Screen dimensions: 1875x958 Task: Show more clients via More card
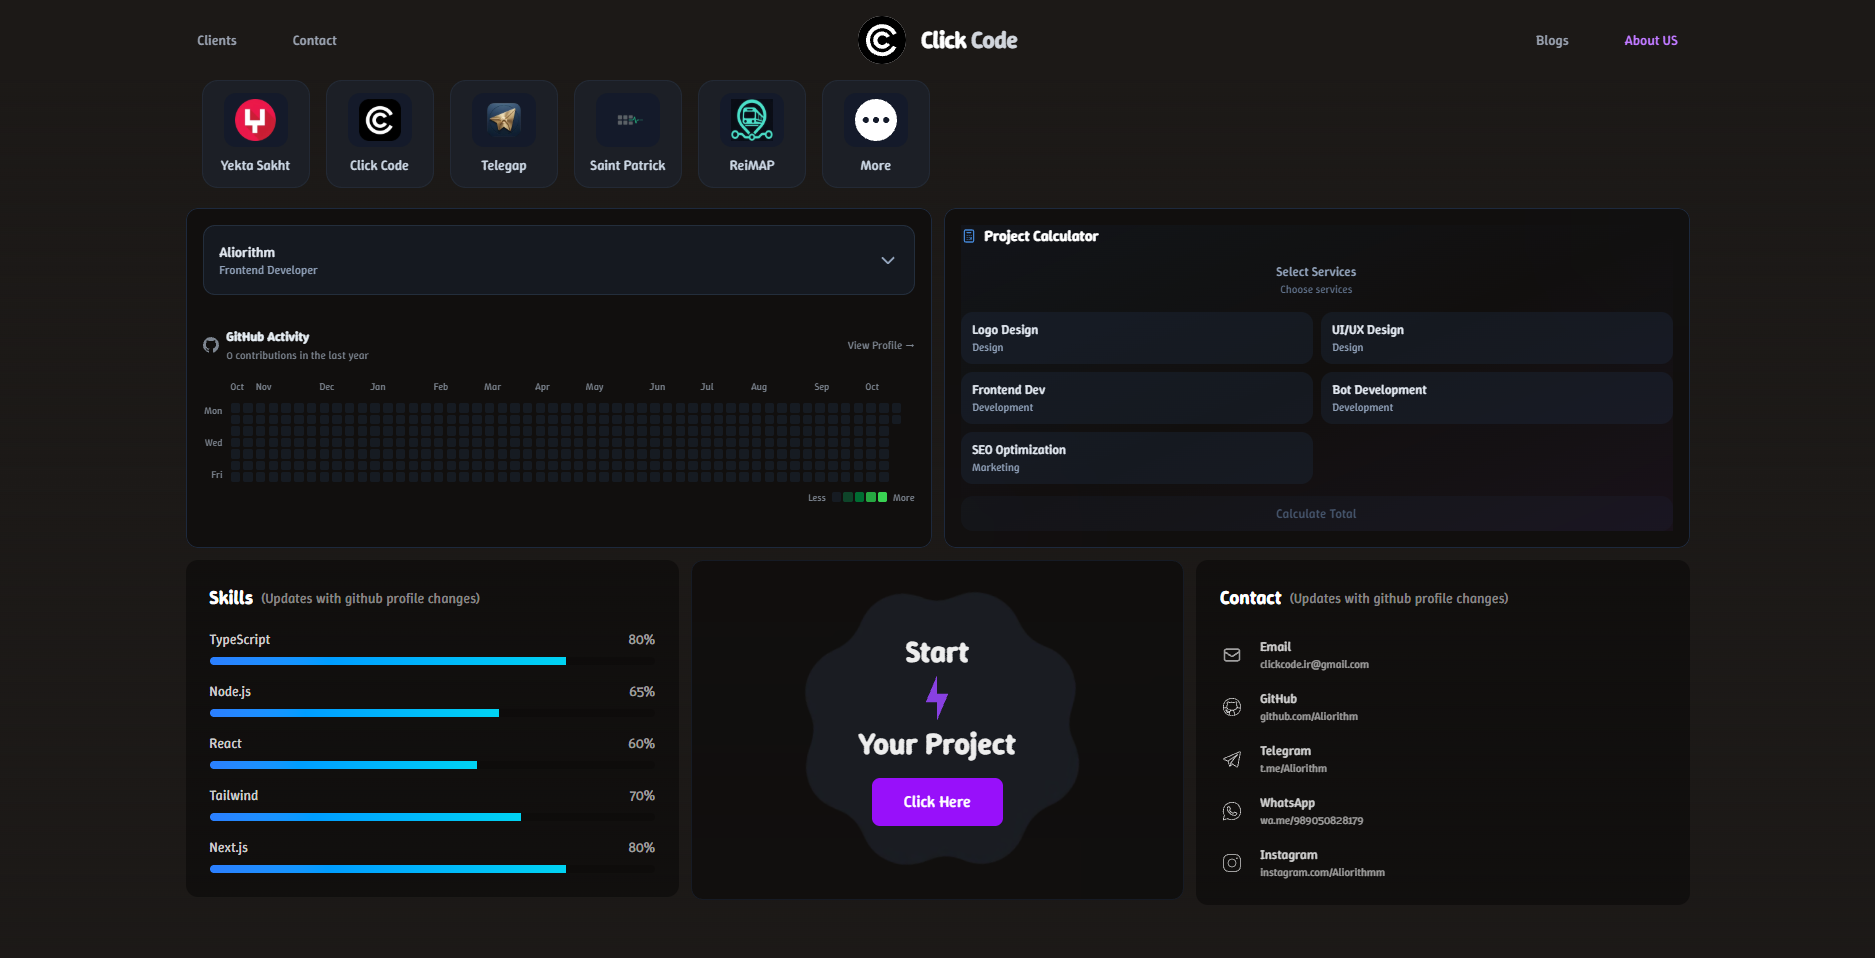coord(875,134)
